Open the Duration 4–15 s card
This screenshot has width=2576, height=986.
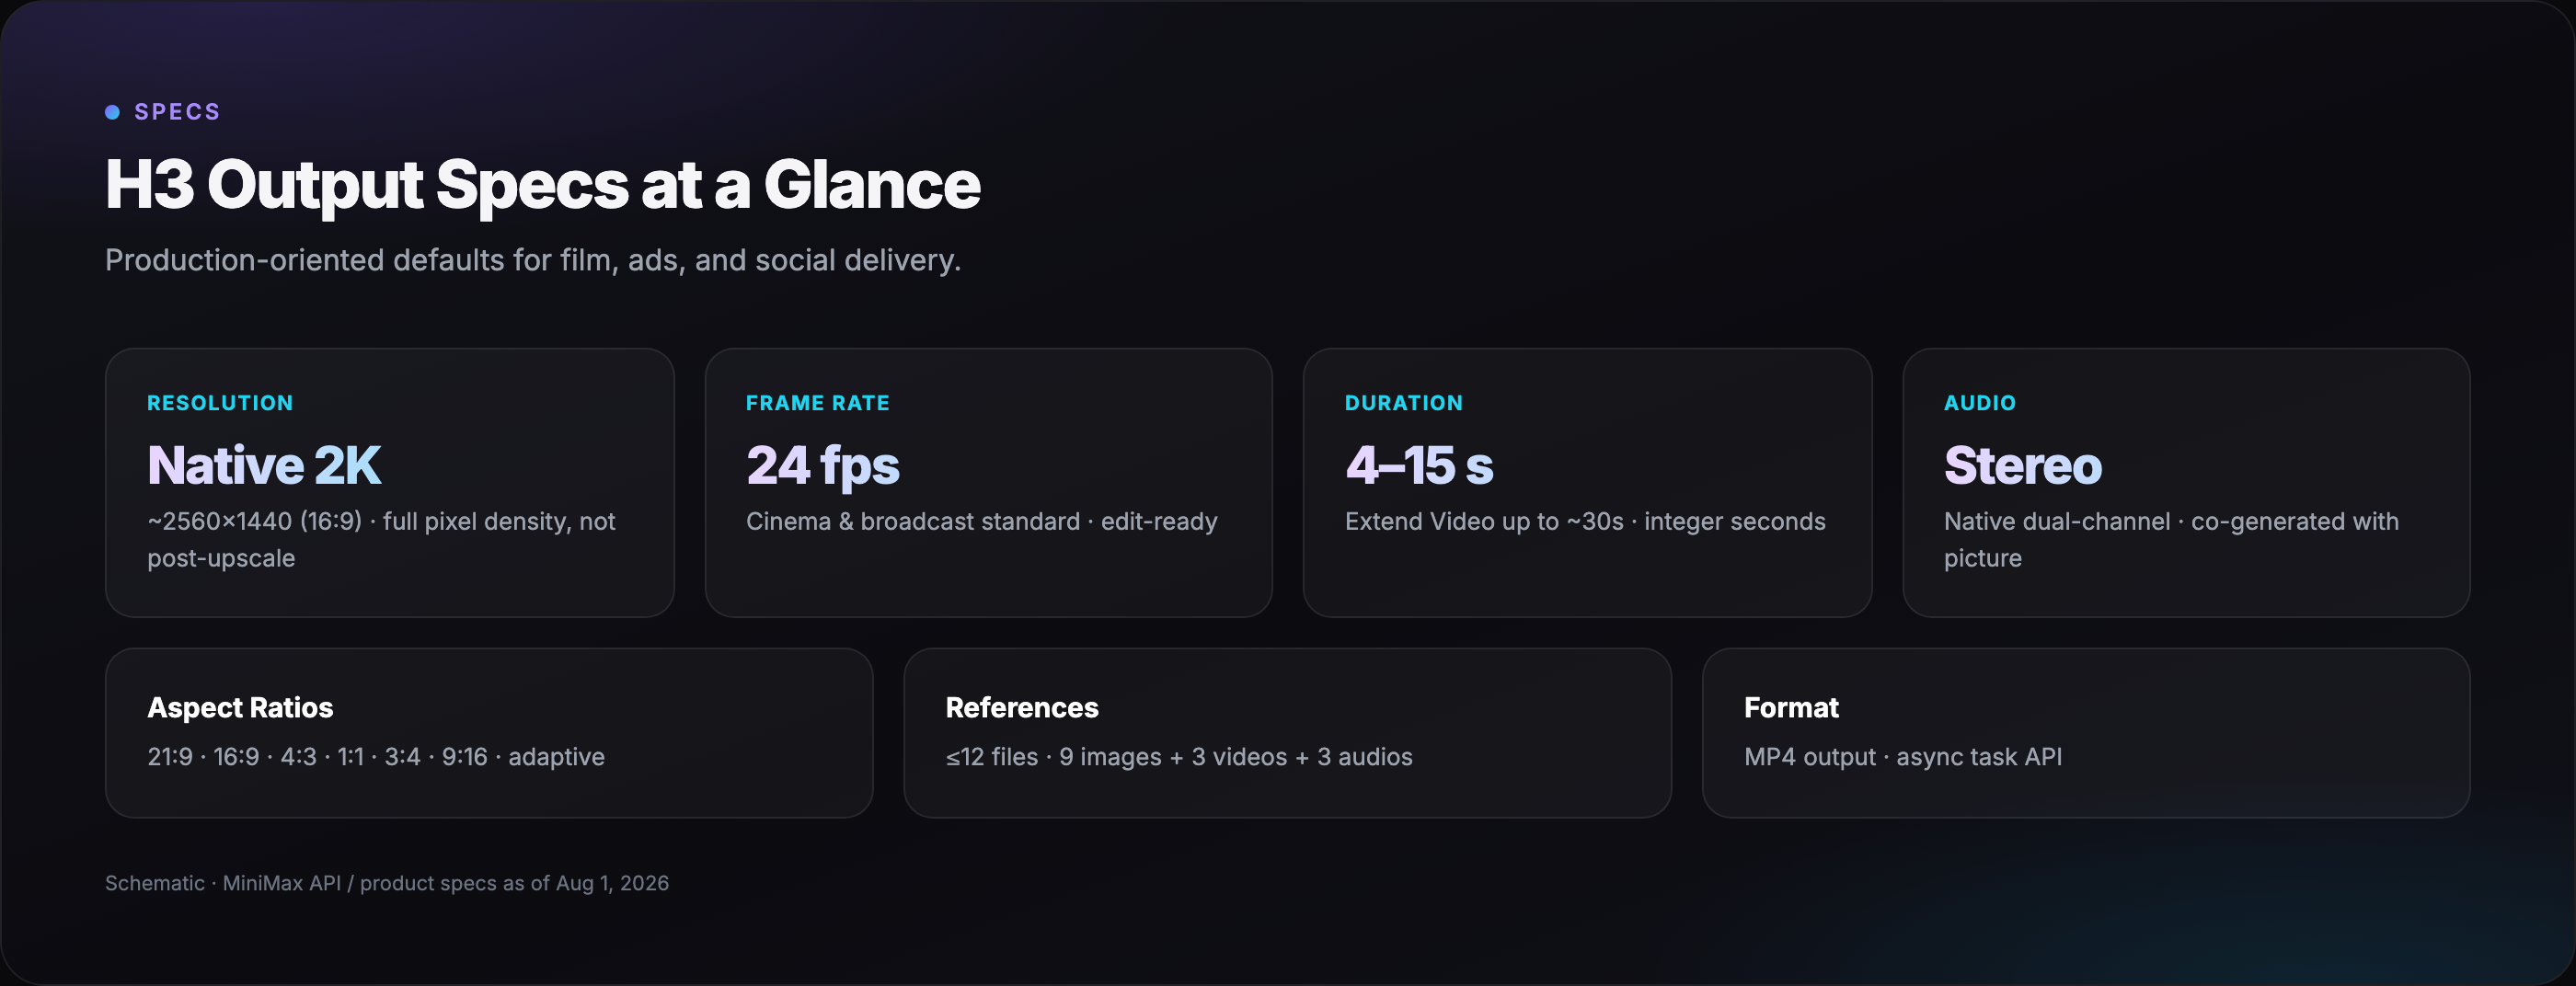1587,482
